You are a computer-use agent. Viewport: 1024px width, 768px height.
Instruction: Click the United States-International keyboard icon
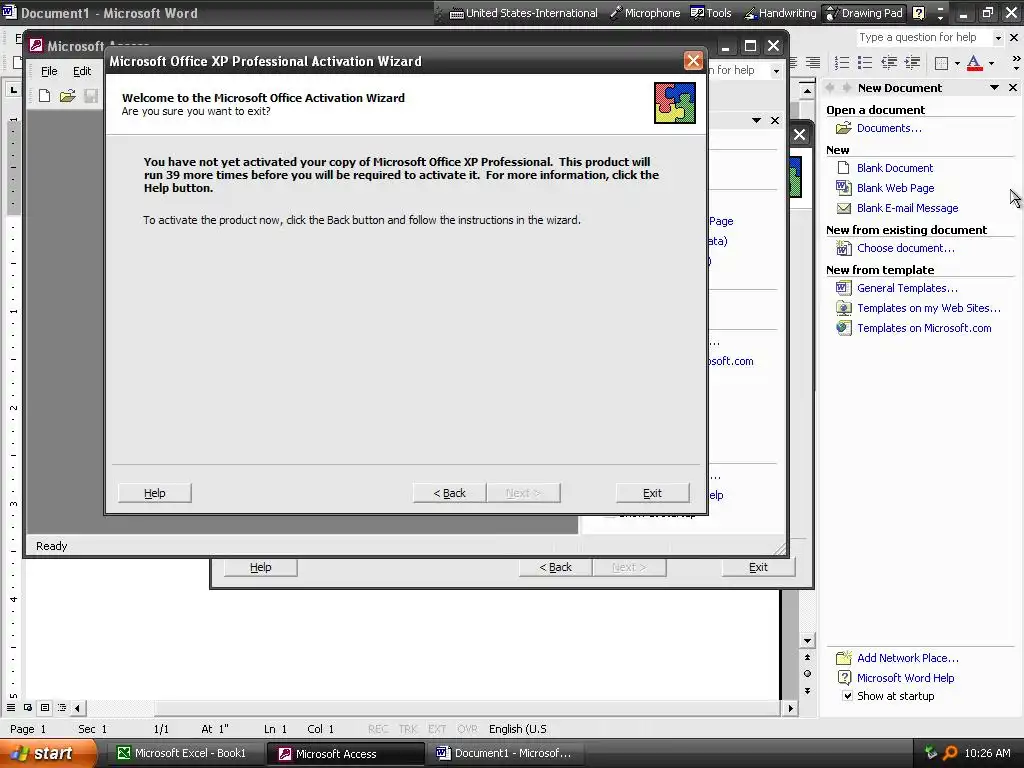point(456,13)
